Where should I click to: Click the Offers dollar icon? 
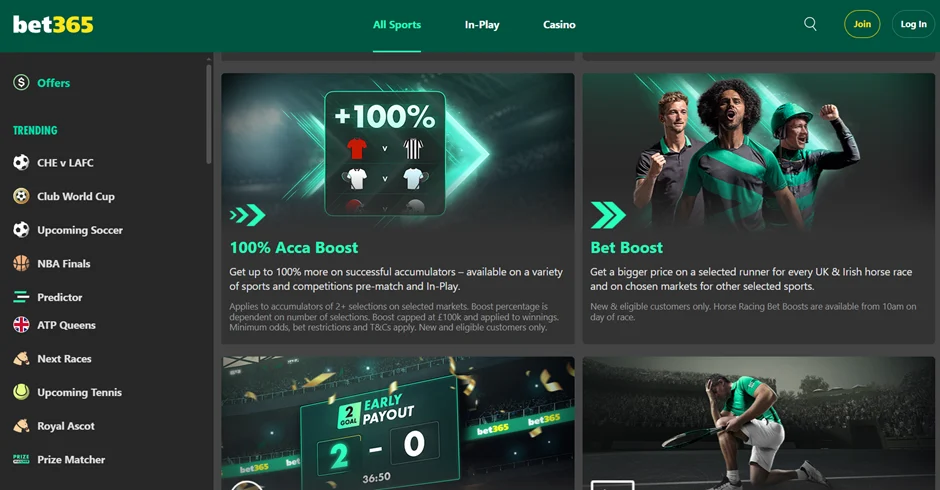21,82
